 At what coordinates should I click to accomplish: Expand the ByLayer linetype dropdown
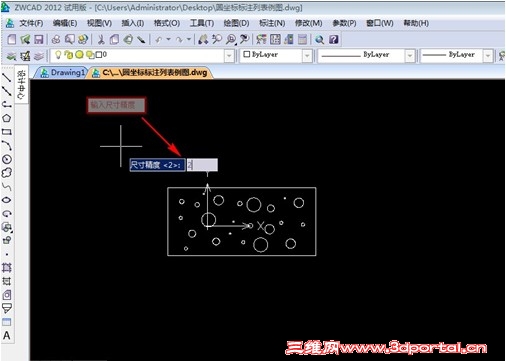tap(410, 56)
